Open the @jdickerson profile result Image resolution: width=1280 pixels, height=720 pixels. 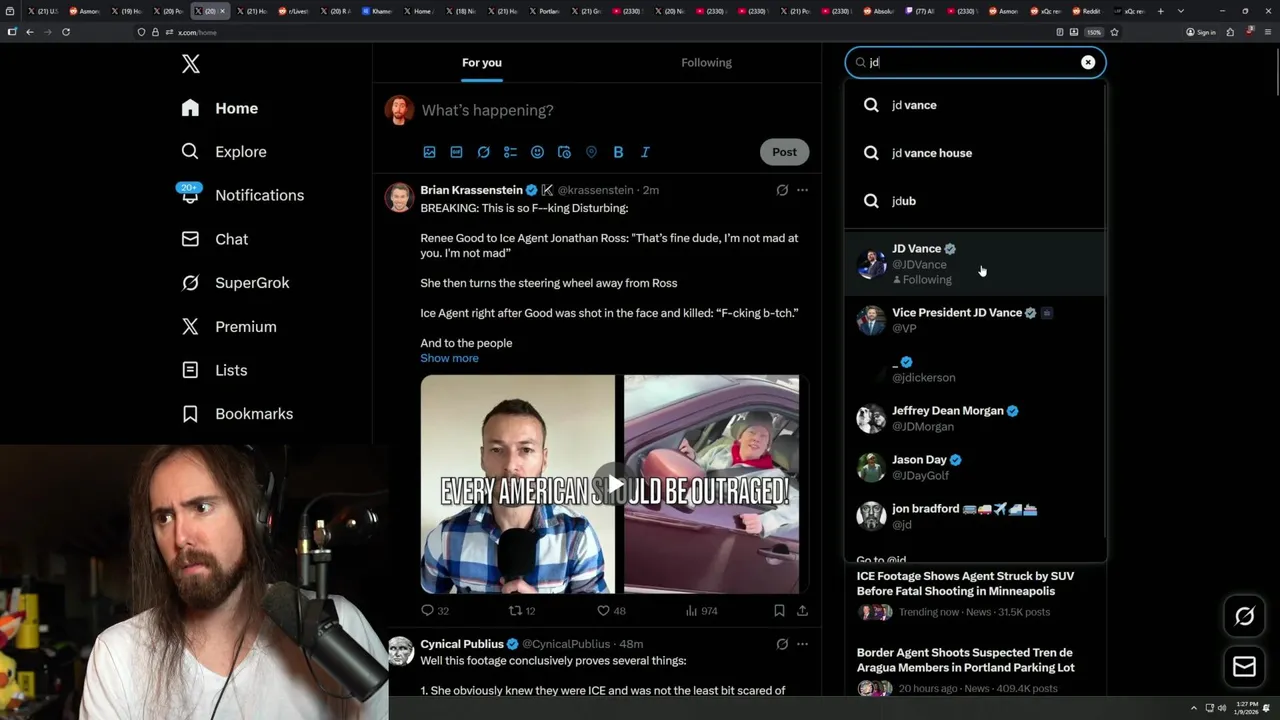click(975, 370)
